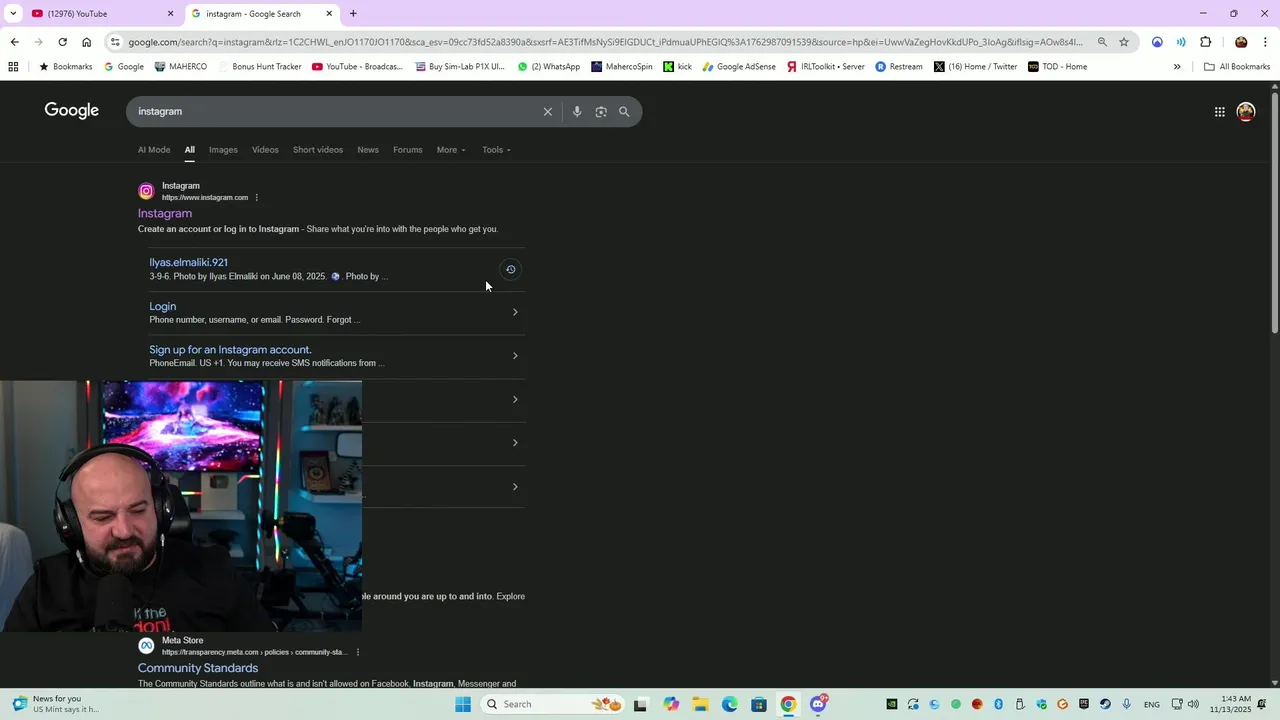Open the MAHERCO bookmark

pos(181,67)
